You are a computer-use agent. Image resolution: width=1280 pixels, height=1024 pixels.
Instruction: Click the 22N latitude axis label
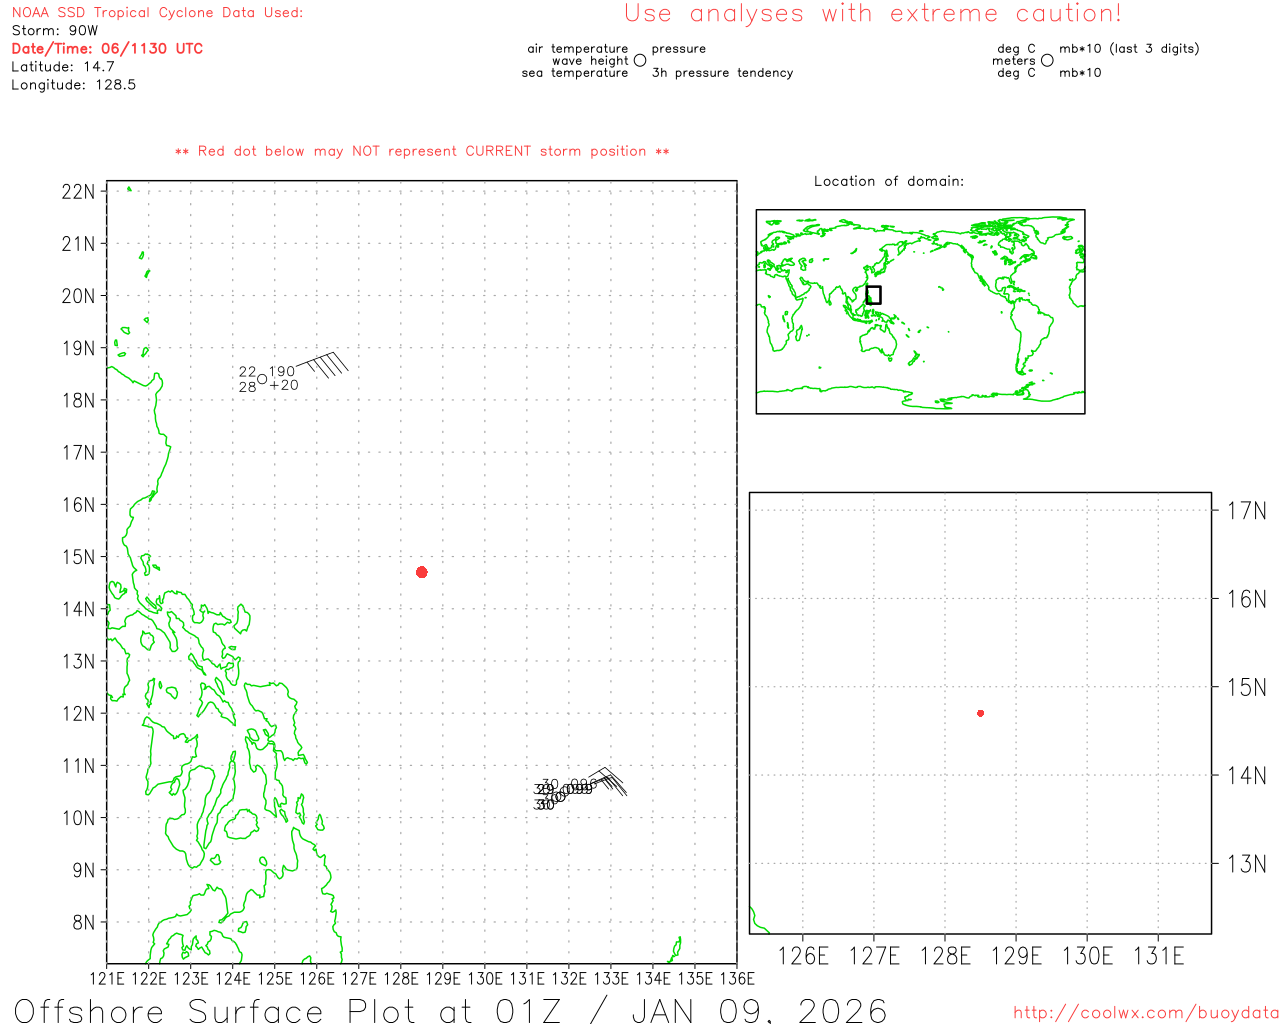point(78,192)
